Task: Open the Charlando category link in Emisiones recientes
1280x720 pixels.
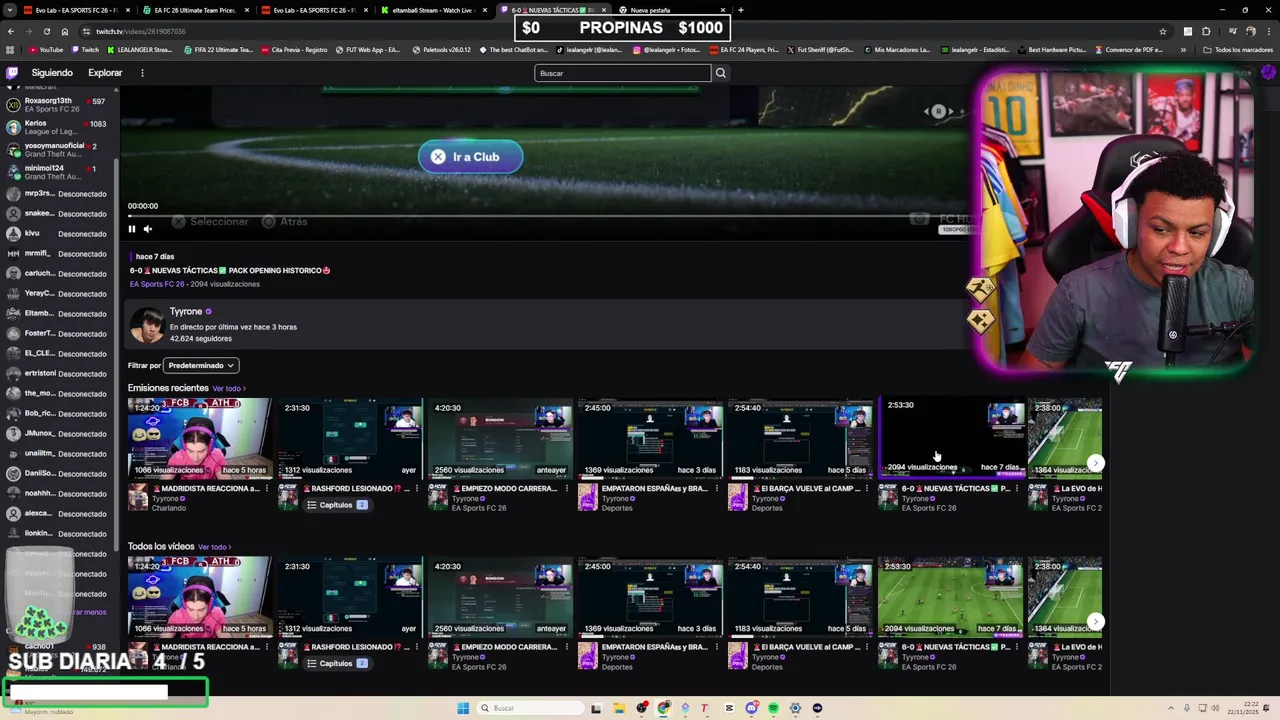Action: pos(169,508)
